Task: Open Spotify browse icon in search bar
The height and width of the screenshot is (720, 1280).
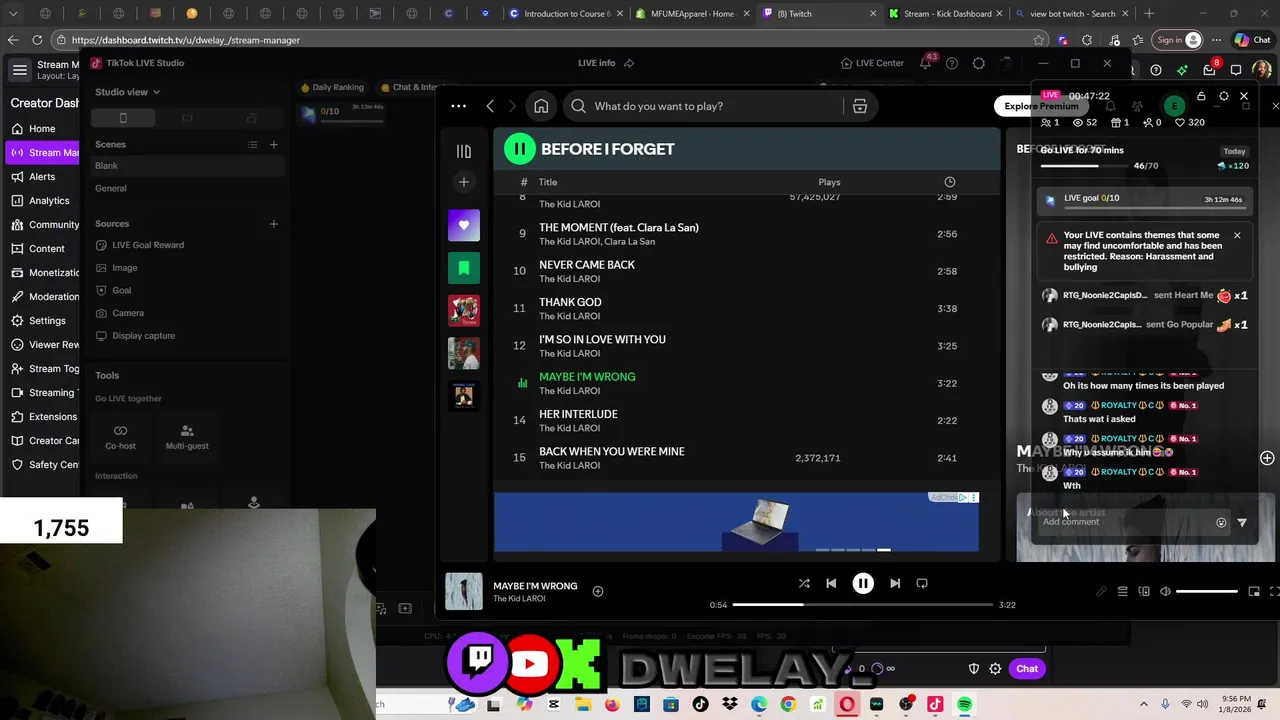Action: coord(859,106)
